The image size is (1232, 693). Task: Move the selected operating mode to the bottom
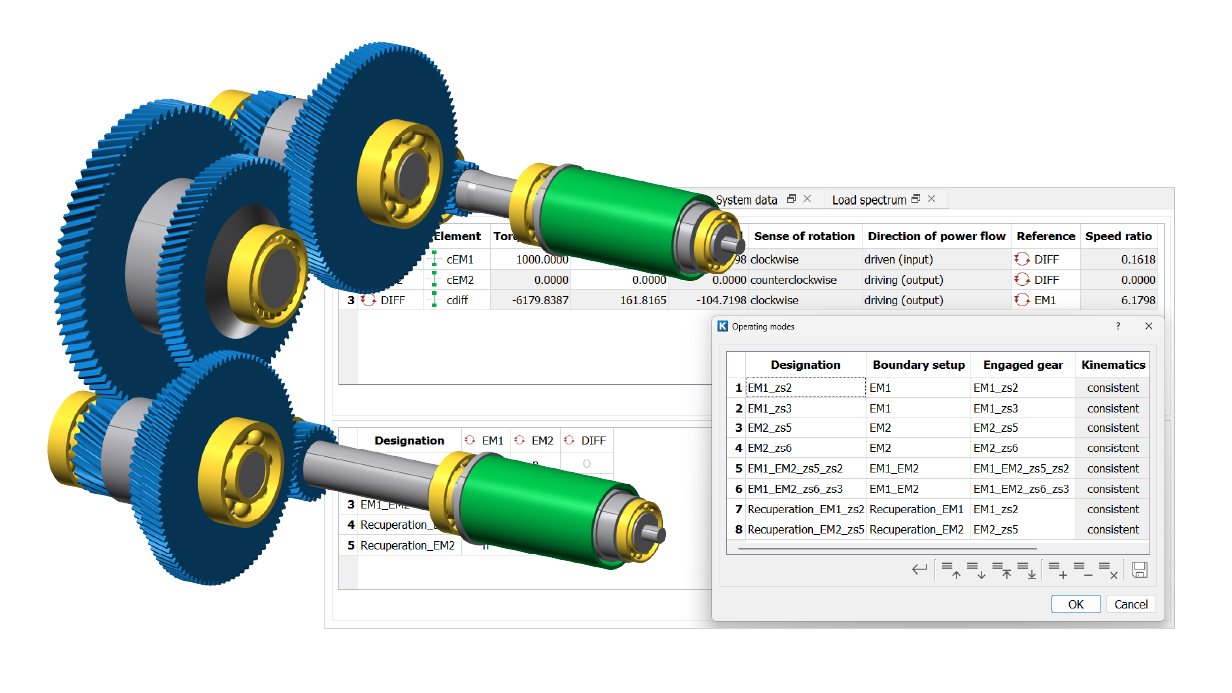1027,570
